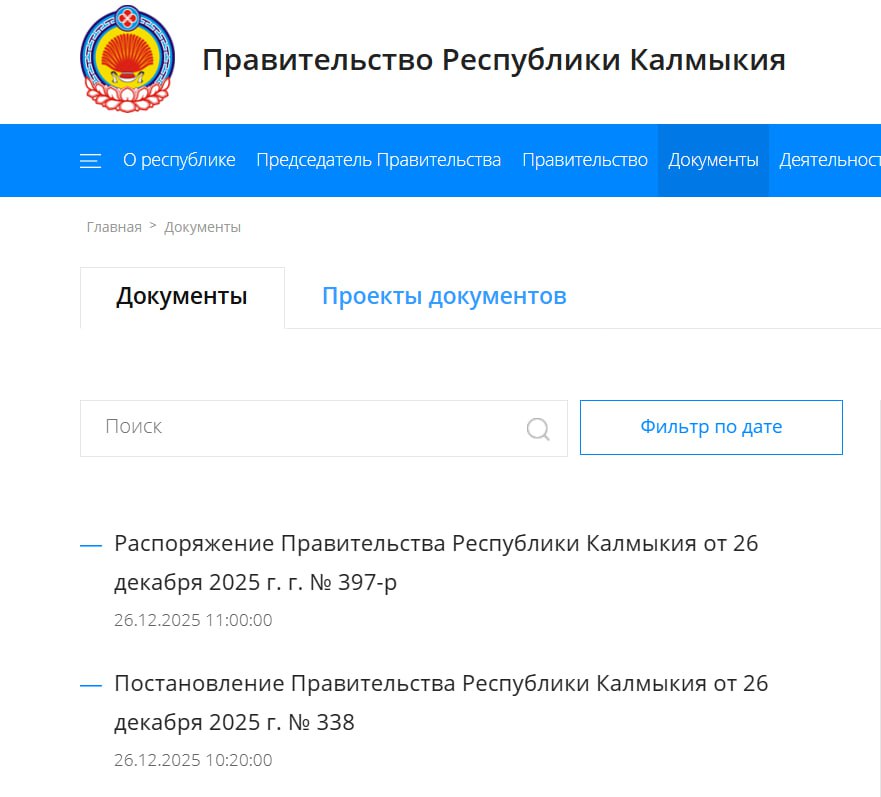
Task: Open the hamburger navigation menu
Action: [x=90, y=161]
